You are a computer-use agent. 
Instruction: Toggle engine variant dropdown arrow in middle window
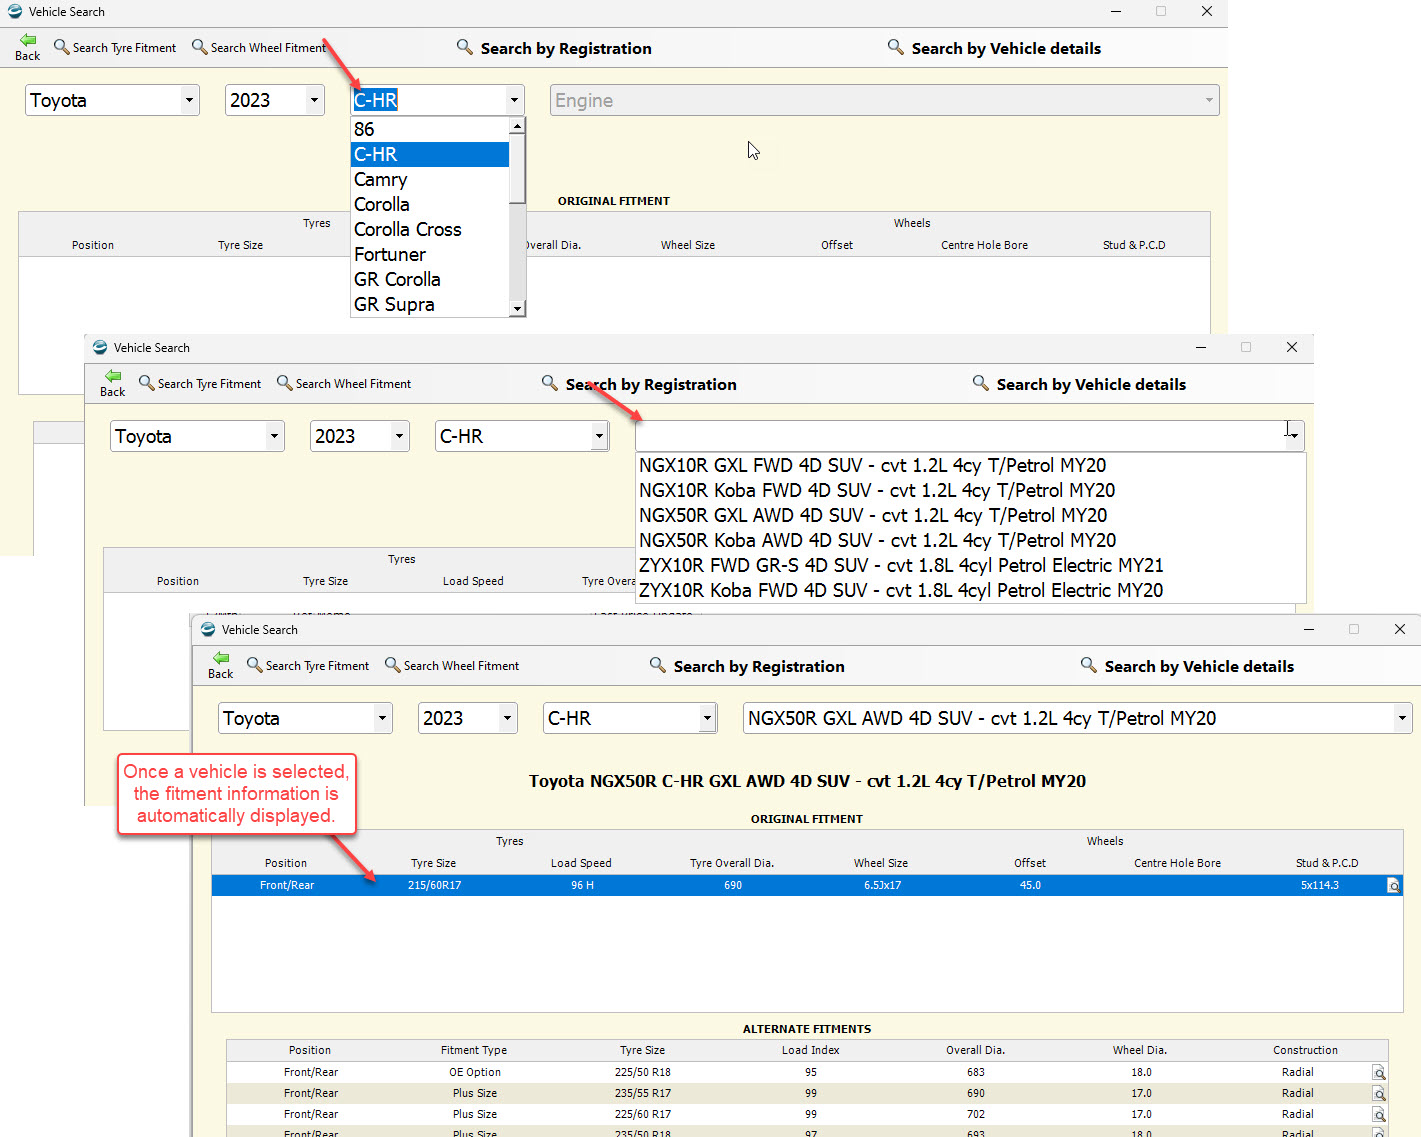1294,436
